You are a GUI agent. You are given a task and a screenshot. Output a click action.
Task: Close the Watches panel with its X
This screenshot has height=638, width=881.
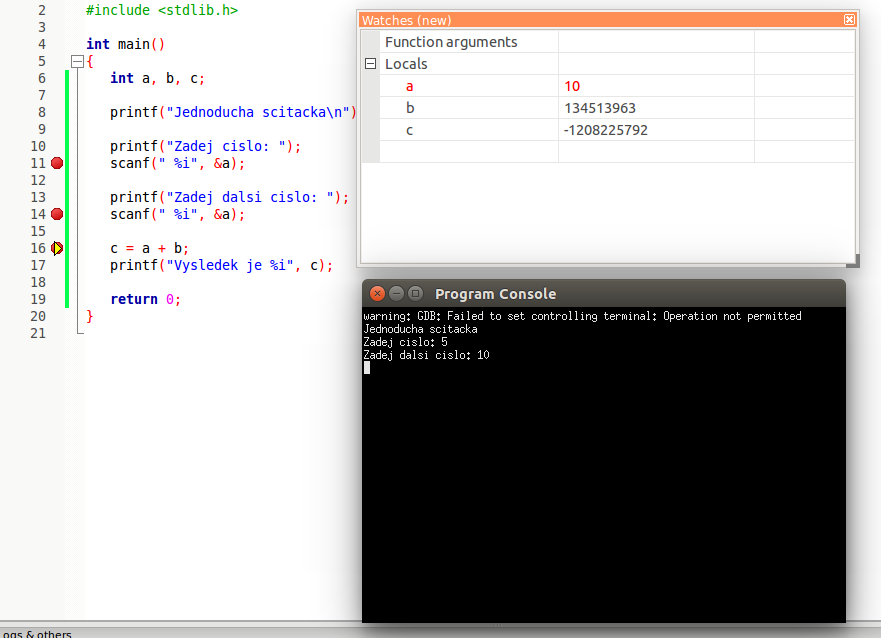849,20
